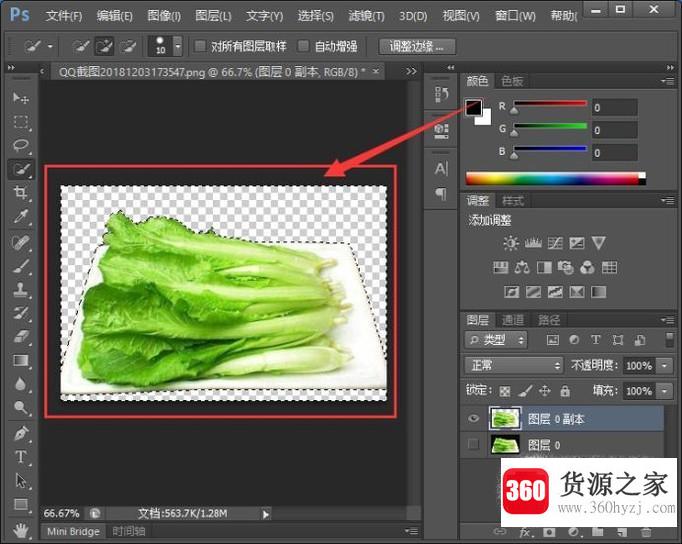682x544 pixels.
Task: Choose New Selection mode in options bar
Action: tap(81, 46)
